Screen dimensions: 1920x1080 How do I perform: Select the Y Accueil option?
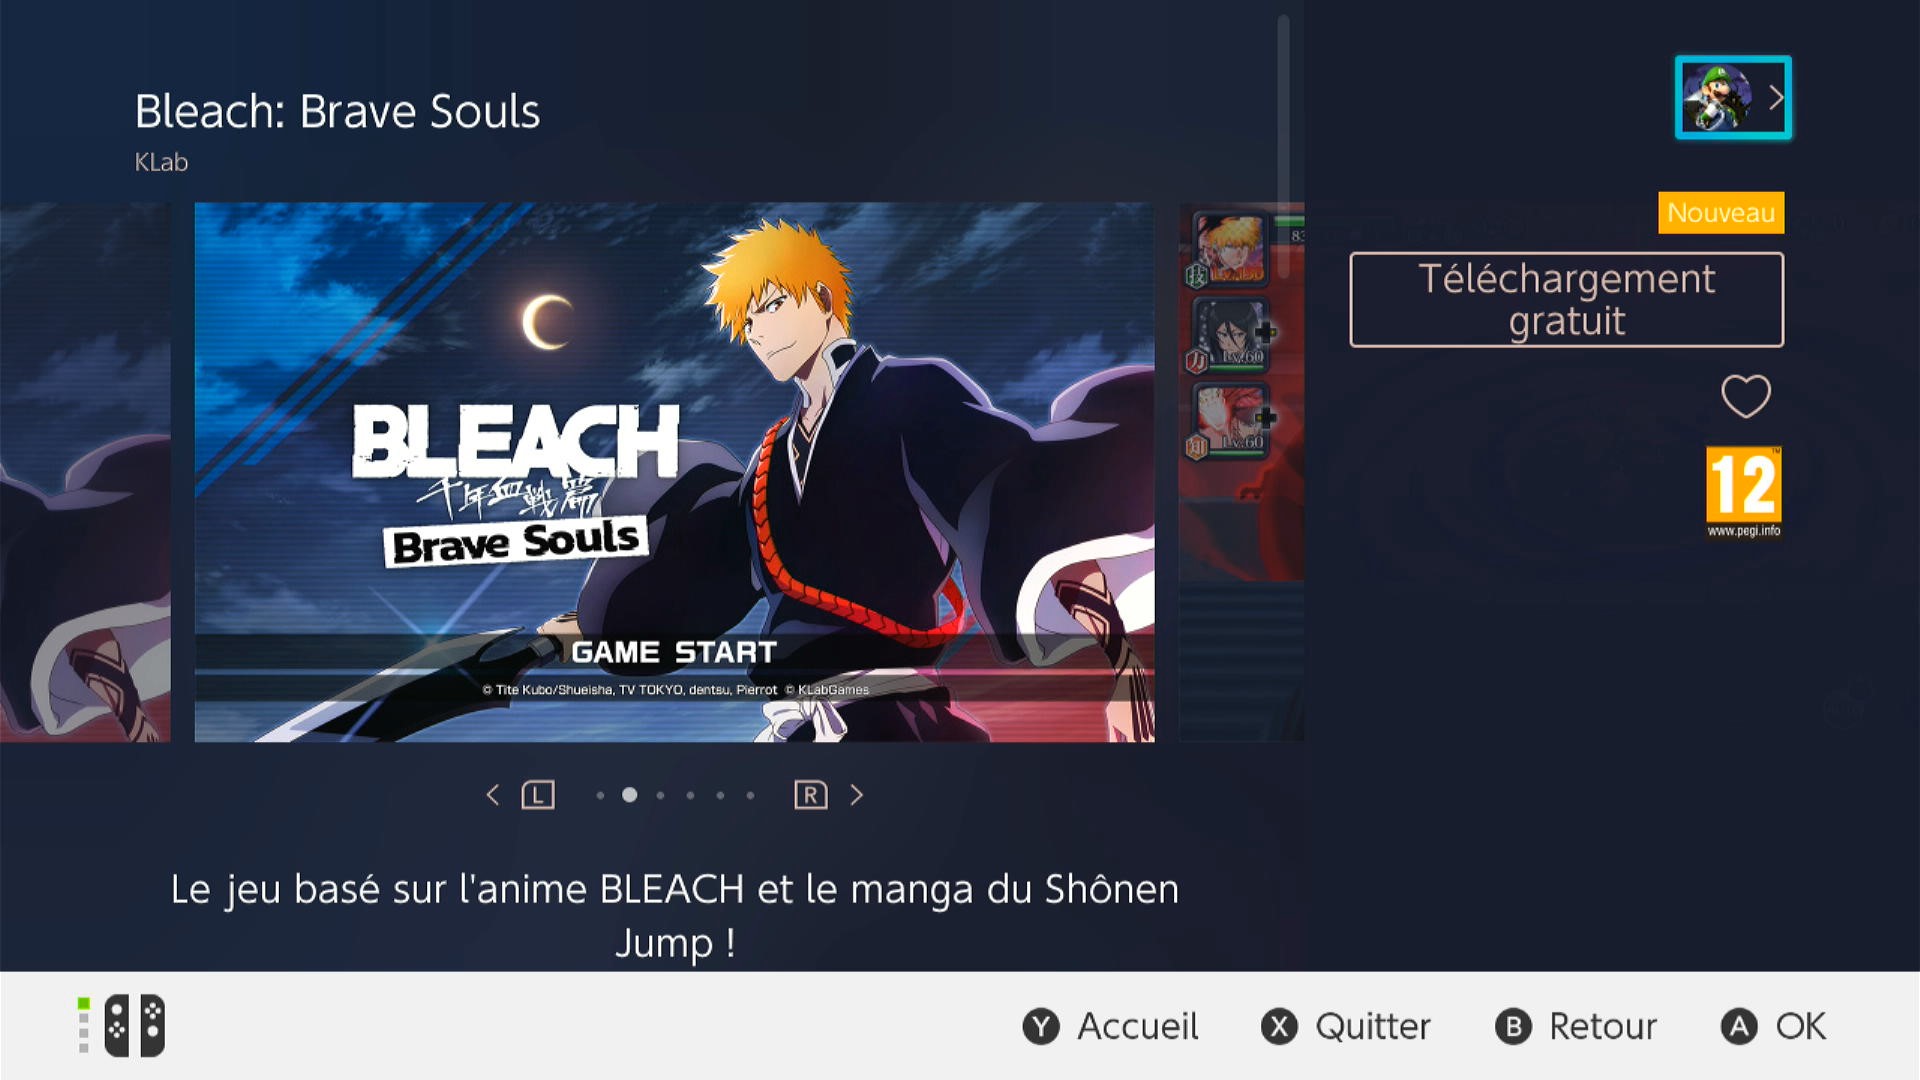point(1110,1026)
